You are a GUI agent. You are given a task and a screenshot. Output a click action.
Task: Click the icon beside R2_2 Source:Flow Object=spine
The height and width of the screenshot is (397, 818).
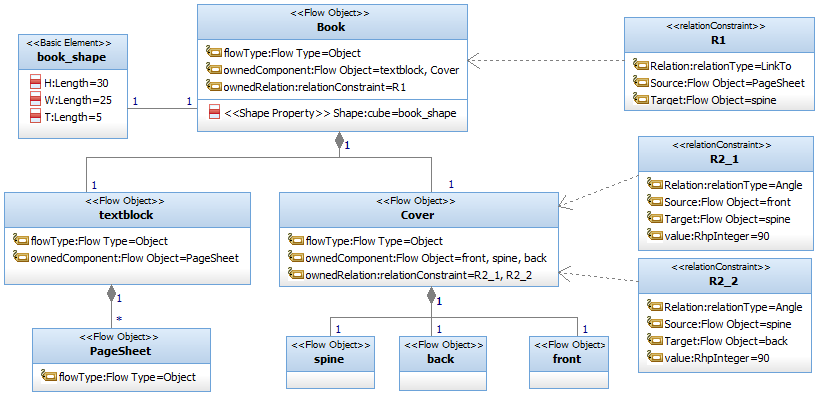(x=654, y=323)
